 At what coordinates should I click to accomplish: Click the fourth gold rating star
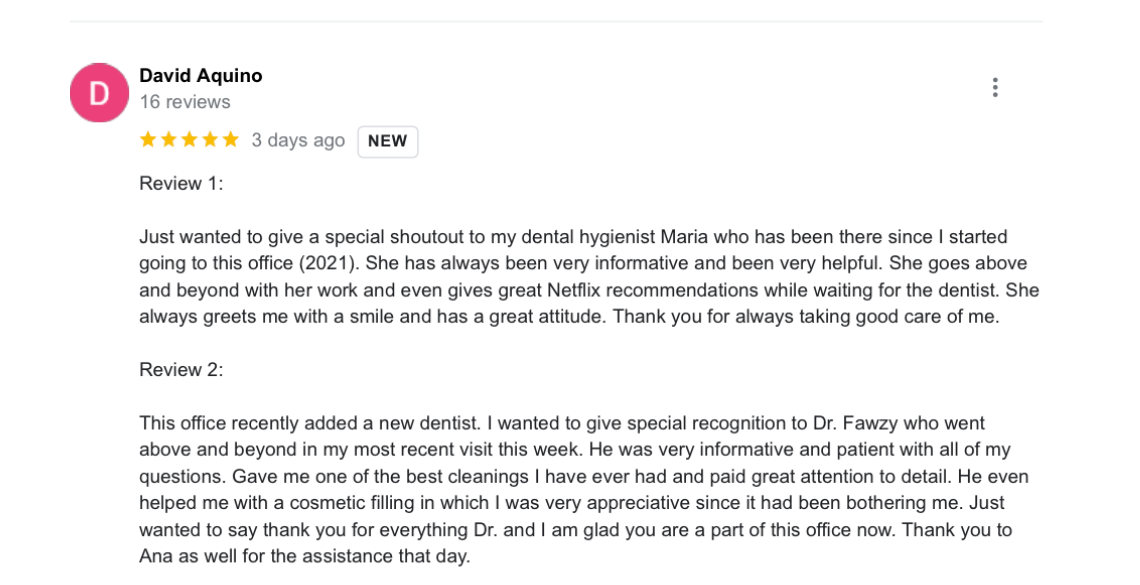coord(210,140)
